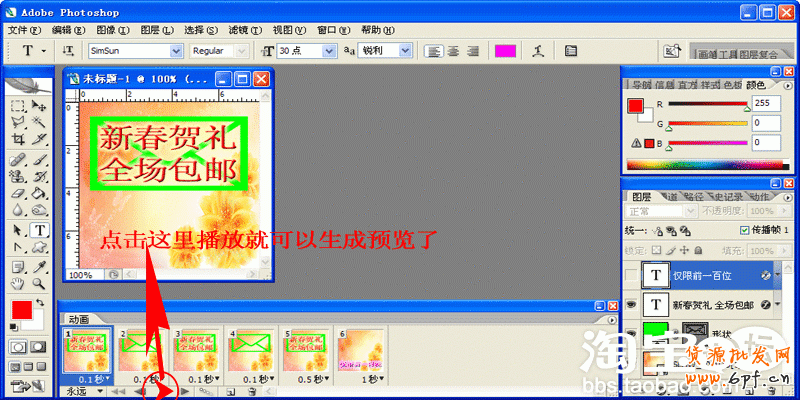Open the SimSun font family dropdown
Image resolution: width=800 pixels, height=400 pixels.
coord(177,50)
